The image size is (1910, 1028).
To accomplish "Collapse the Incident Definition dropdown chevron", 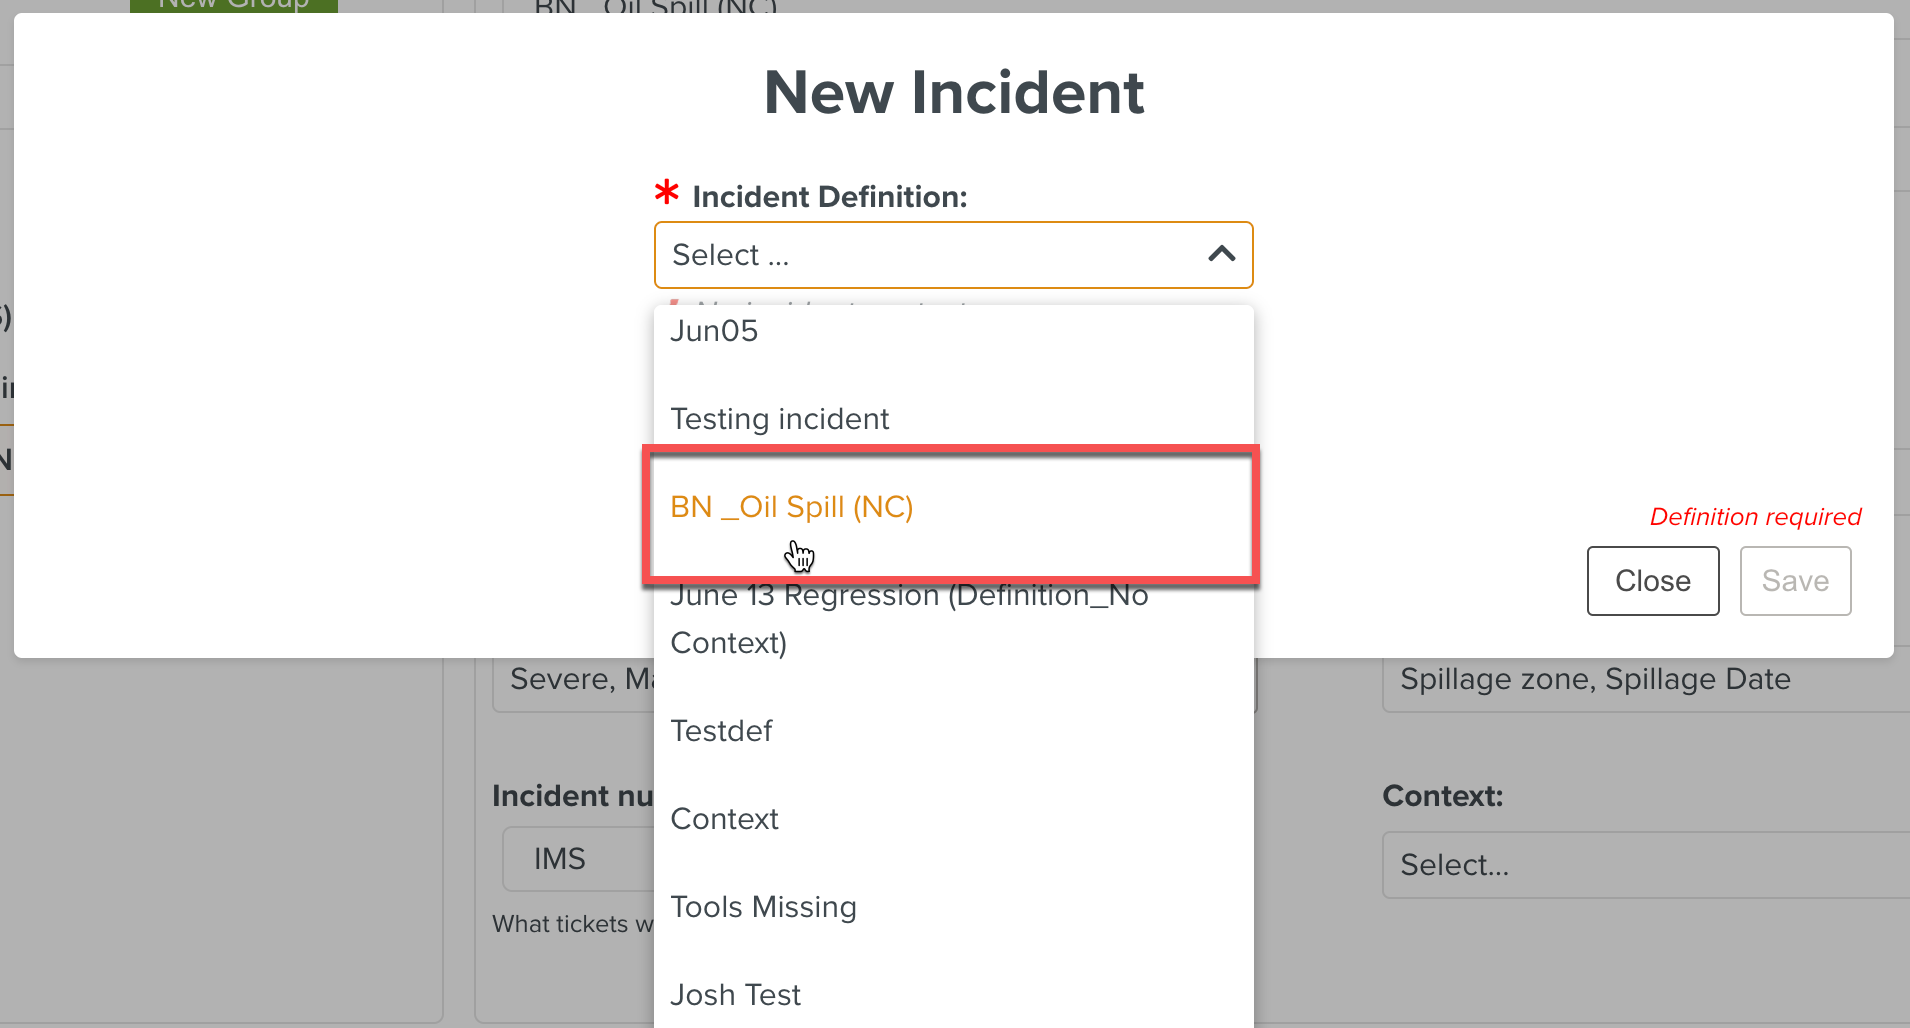I will [x=1221, y=255].
